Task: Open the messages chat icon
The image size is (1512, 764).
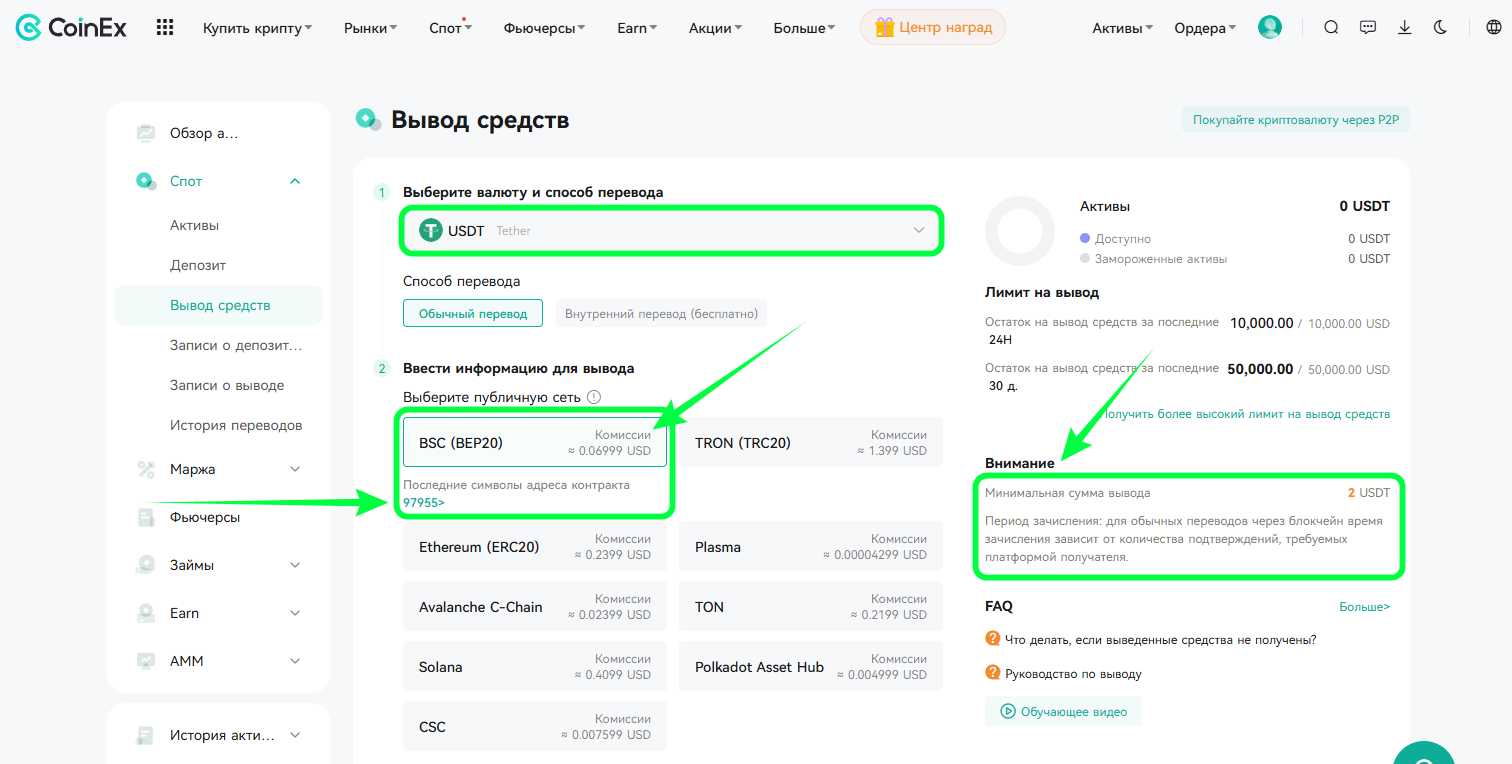Action: tap(1368, 28)
